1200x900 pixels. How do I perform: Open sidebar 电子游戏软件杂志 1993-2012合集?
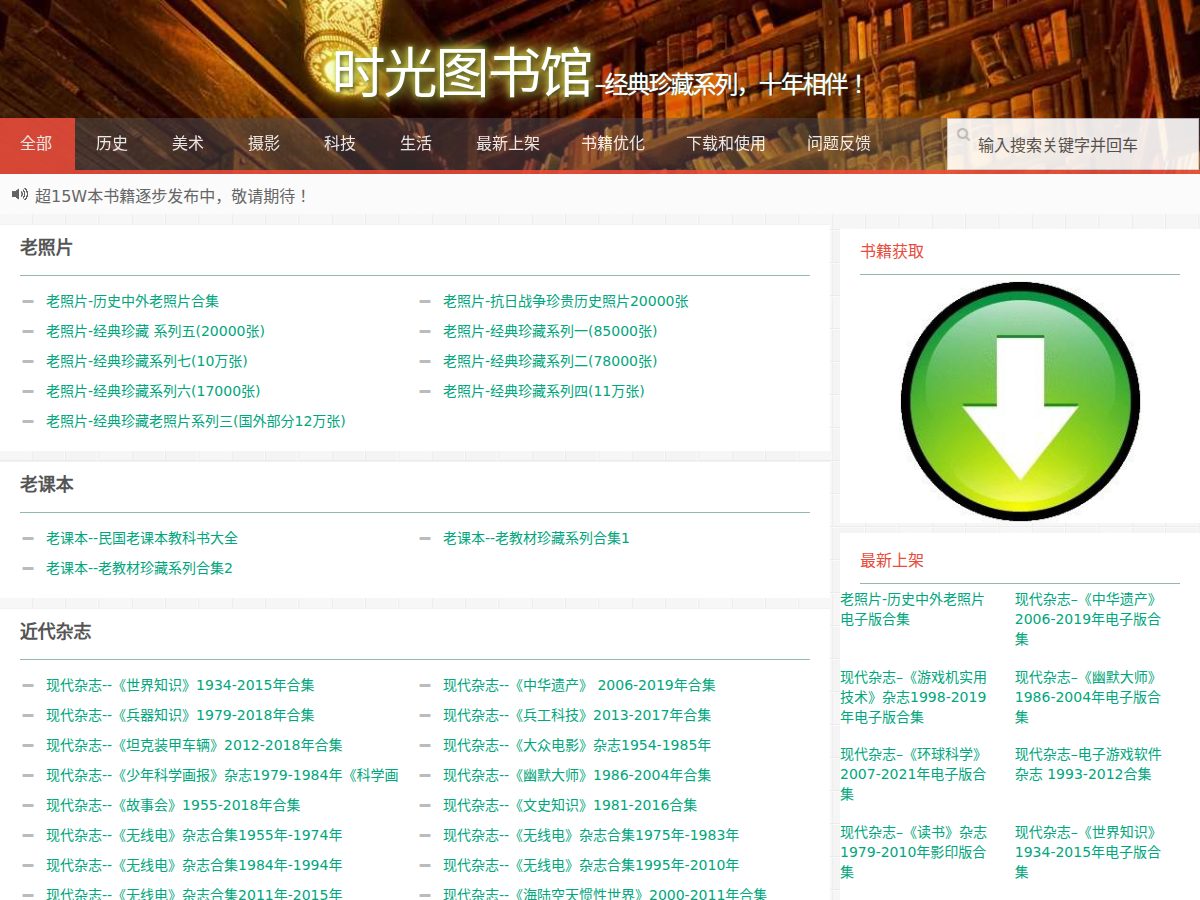(x=1088, y=764)
